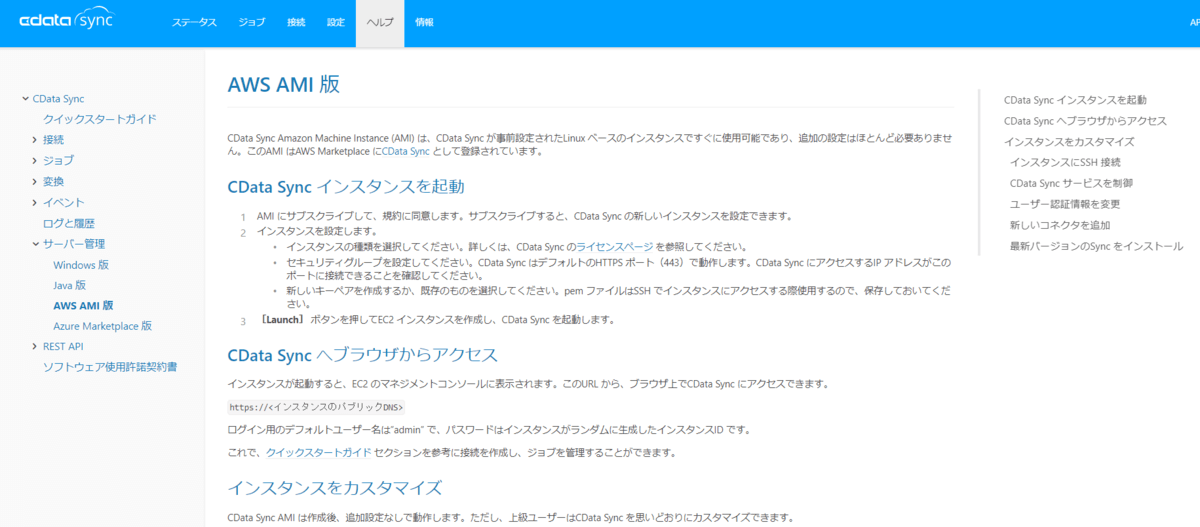Collapse the CData Sync tree node
Screen dimensions: 1200x527
click(x=25, y=99)
